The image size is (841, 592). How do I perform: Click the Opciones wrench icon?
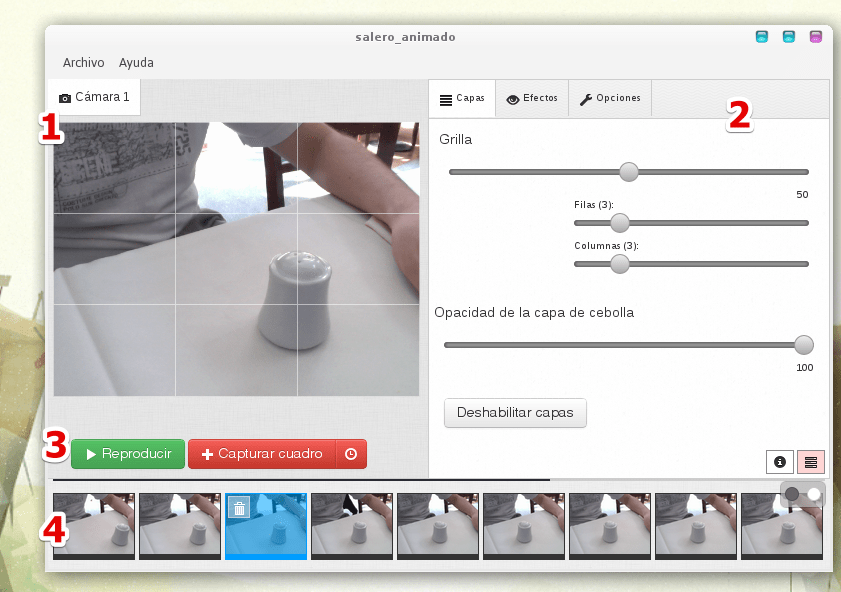tap(586, 99)
